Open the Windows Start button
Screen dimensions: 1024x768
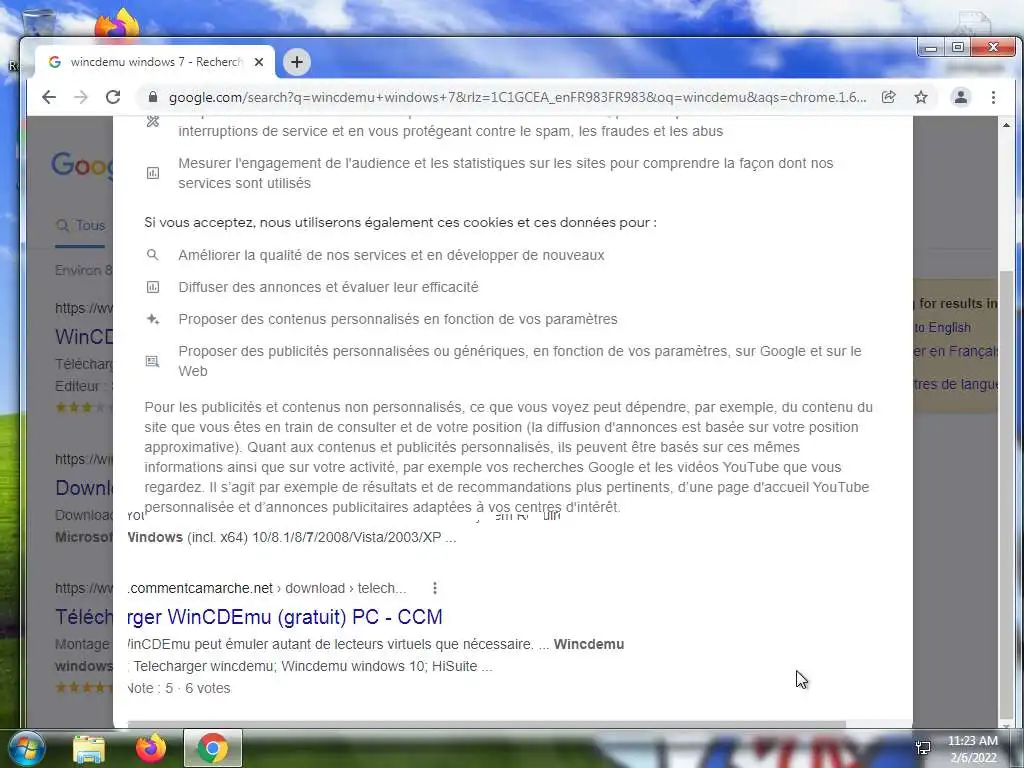point(26,748)
